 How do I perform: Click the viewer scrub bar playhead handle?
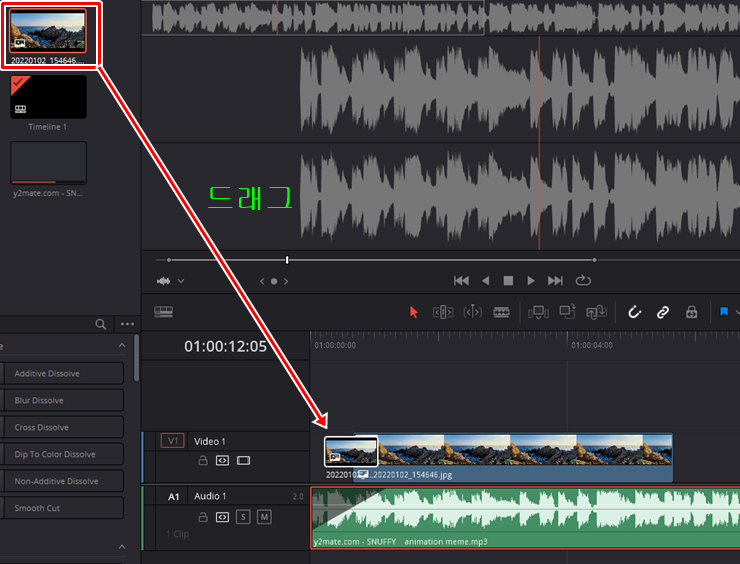287,260
